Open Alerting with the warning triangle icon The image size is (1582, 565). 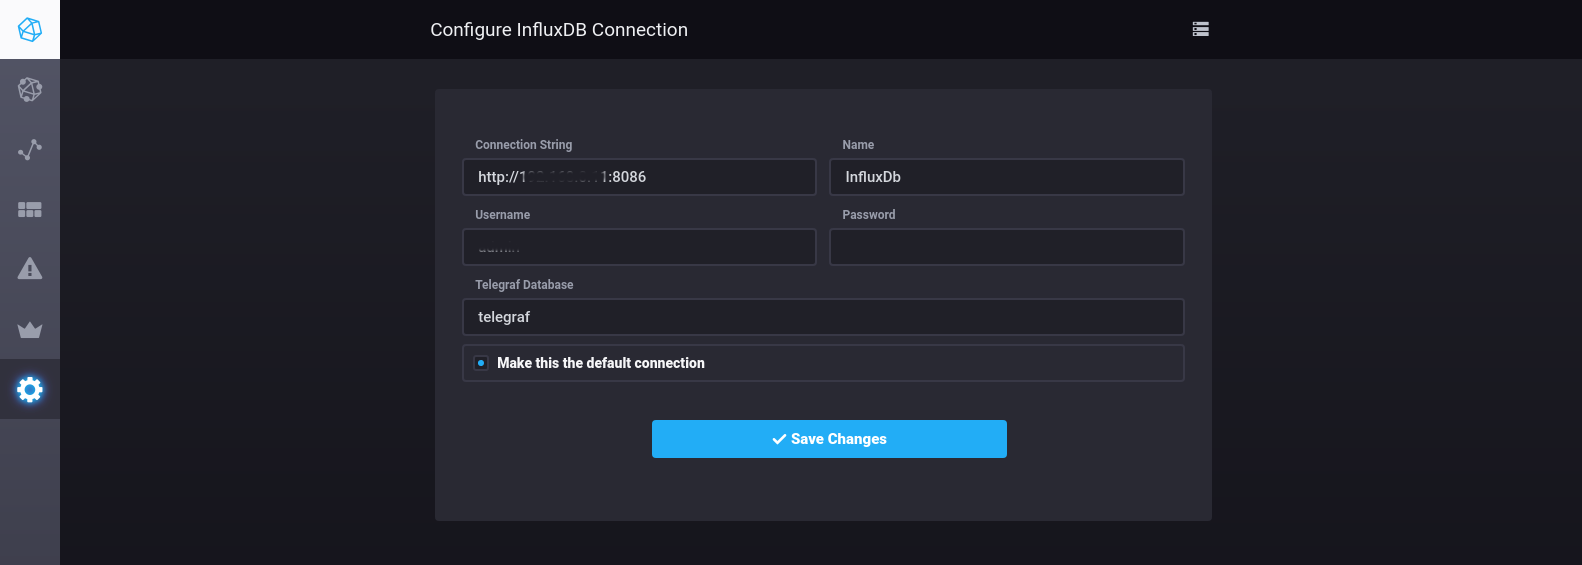pos(30,269)
